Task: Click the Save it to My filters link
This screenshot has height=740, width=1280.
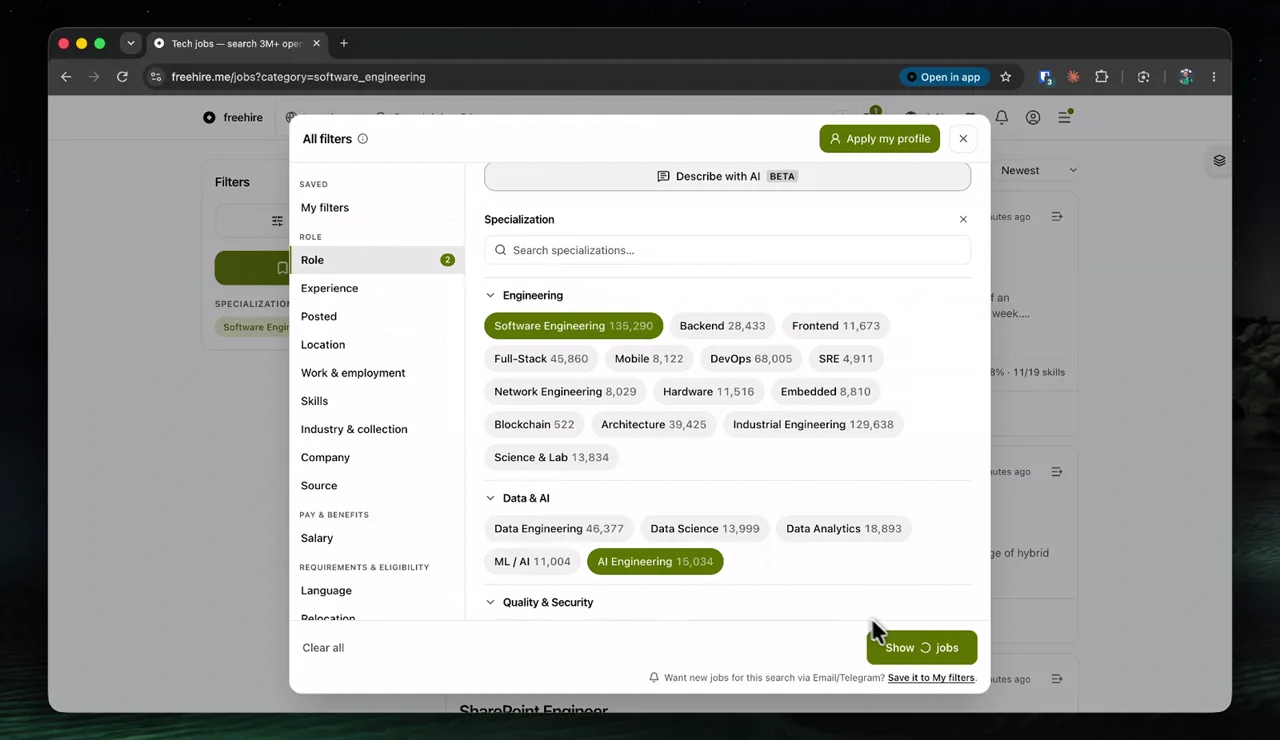Action: pyautogui.click(x=931, y=678)
